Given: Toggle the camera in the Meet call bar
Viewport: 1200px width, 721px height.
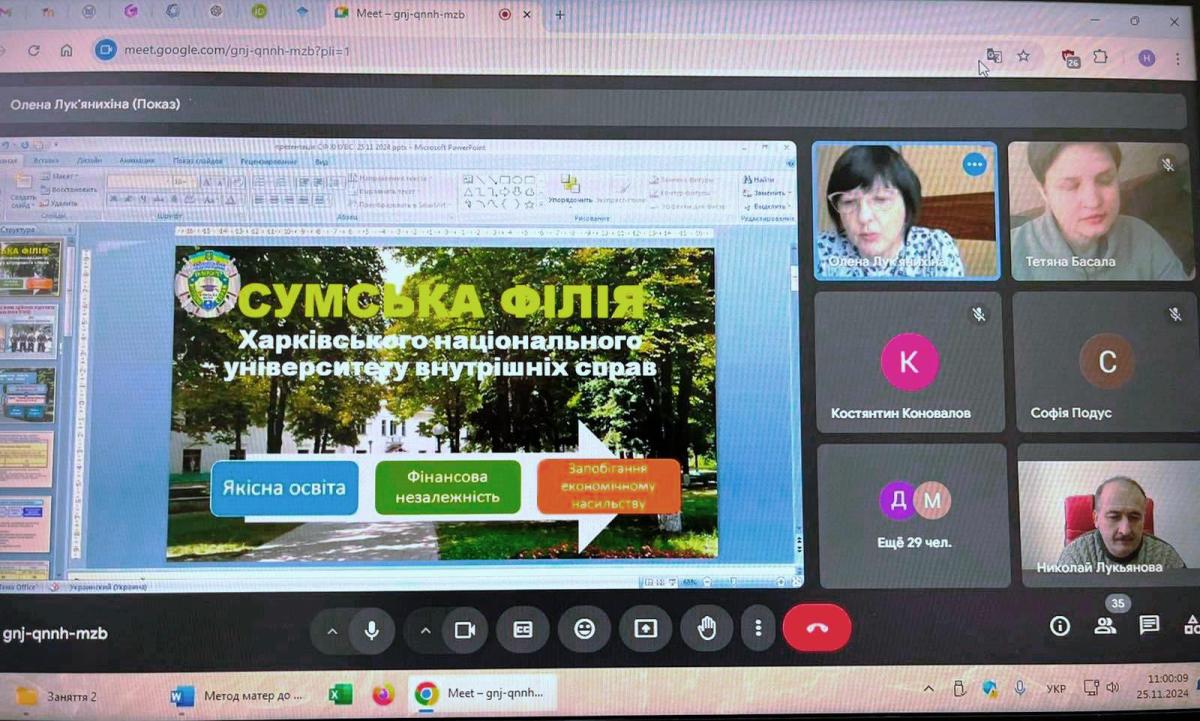Looking at the screenshot, I should point(464,630).
